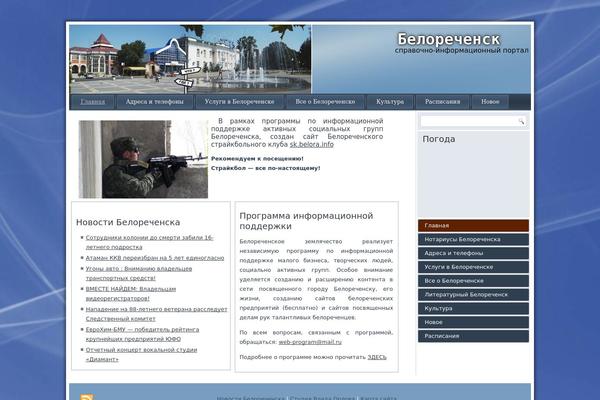
Task: Click the search magnifier icon
Action: click(x=521, y=121)
